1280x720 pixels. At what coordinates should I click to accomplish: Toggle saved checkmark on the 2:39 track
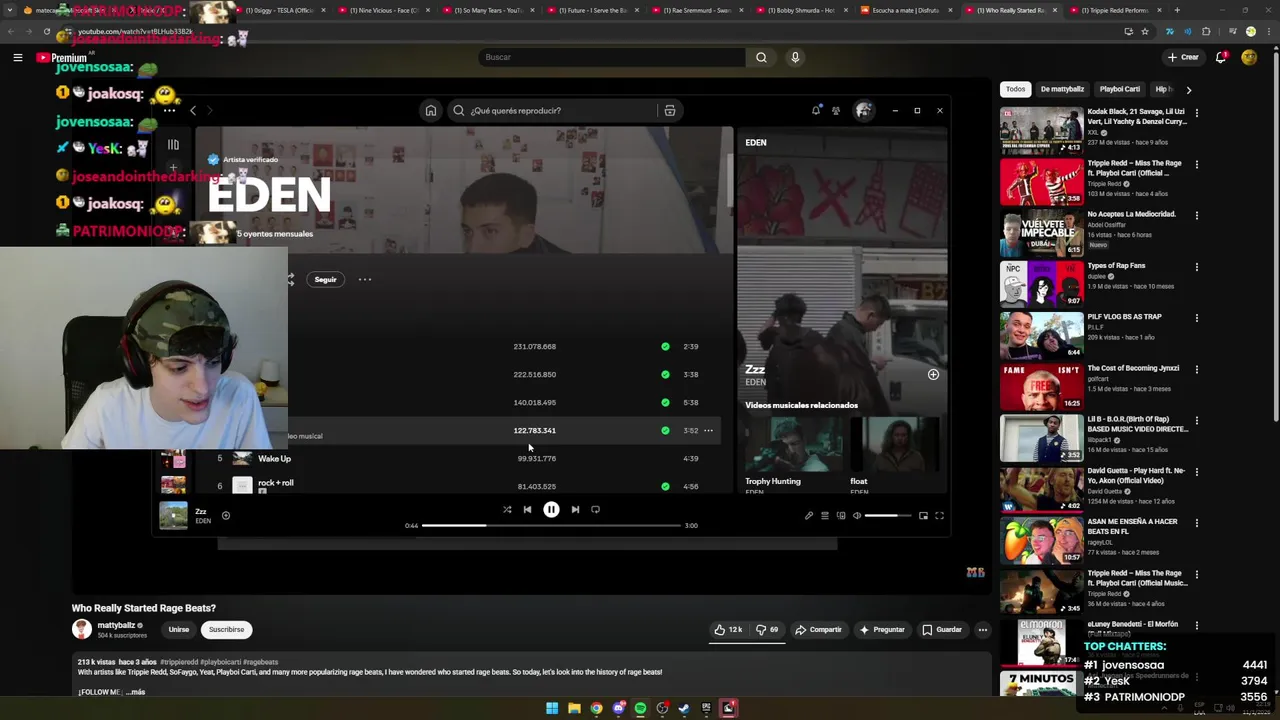(665, 347)
